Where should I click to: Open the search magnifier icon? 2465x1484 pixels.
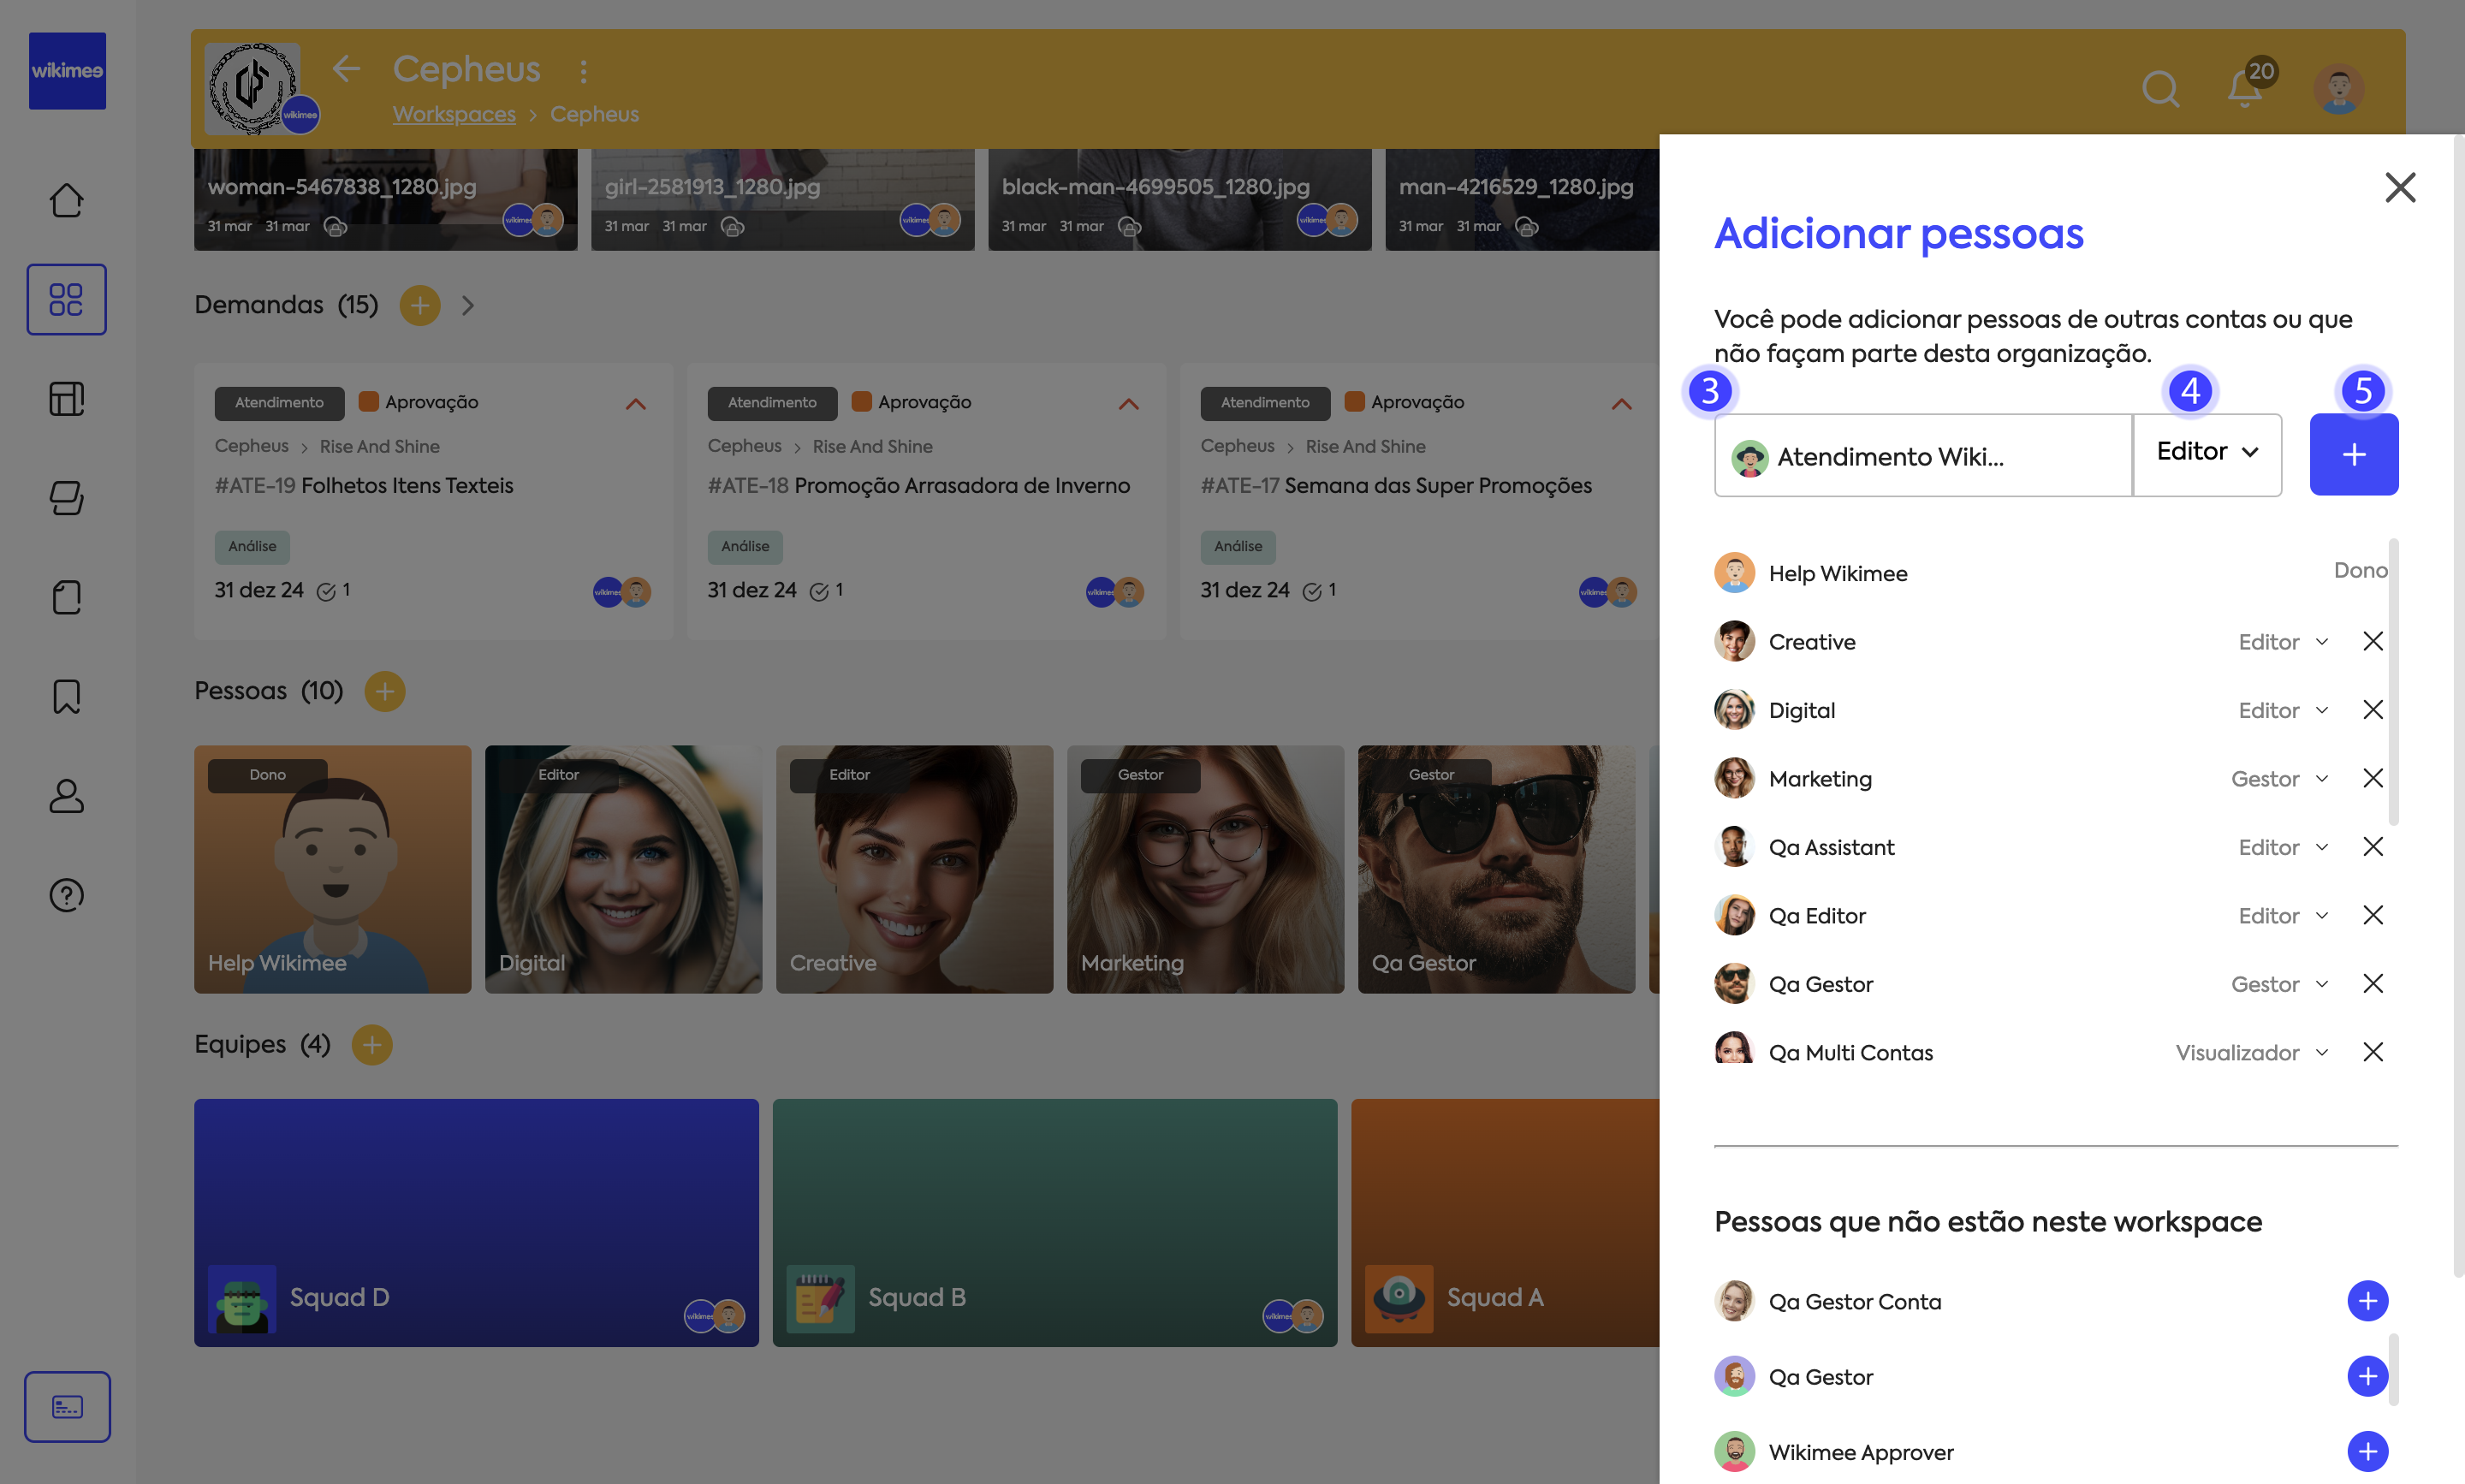(2160, 89)
